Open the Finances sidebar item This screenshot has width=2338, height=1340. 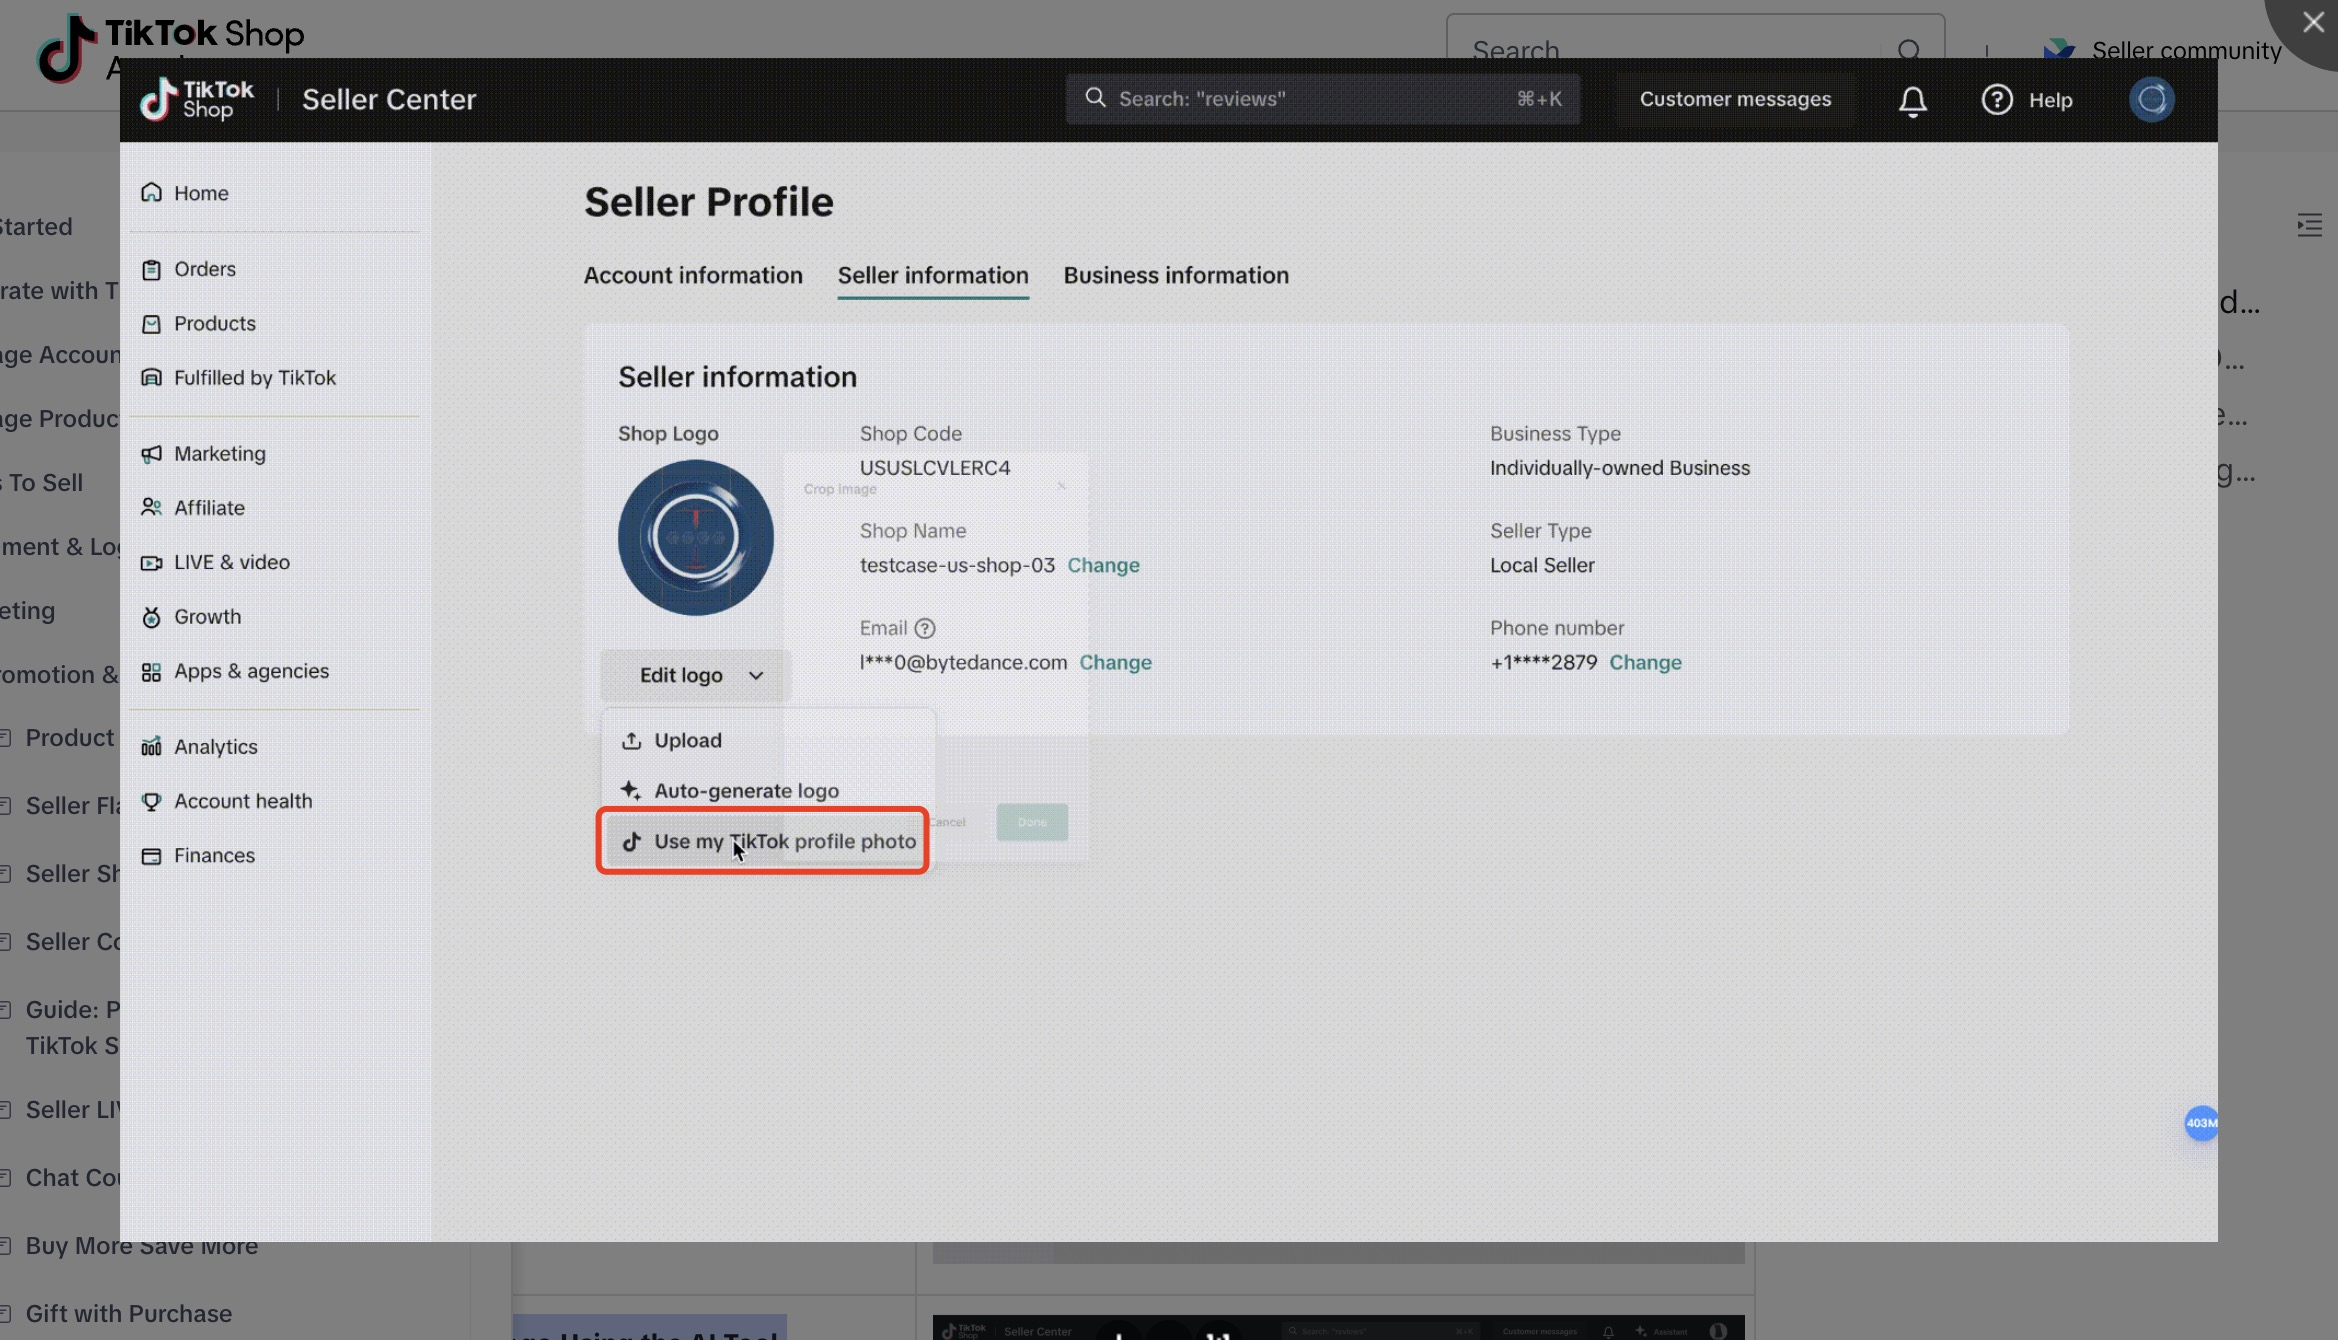[x=214, y=855]
